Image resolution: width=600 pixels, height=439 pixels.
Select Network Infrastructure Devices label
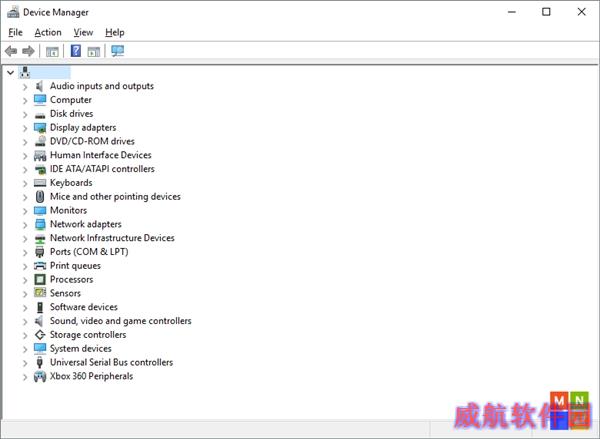pos(112,238)
